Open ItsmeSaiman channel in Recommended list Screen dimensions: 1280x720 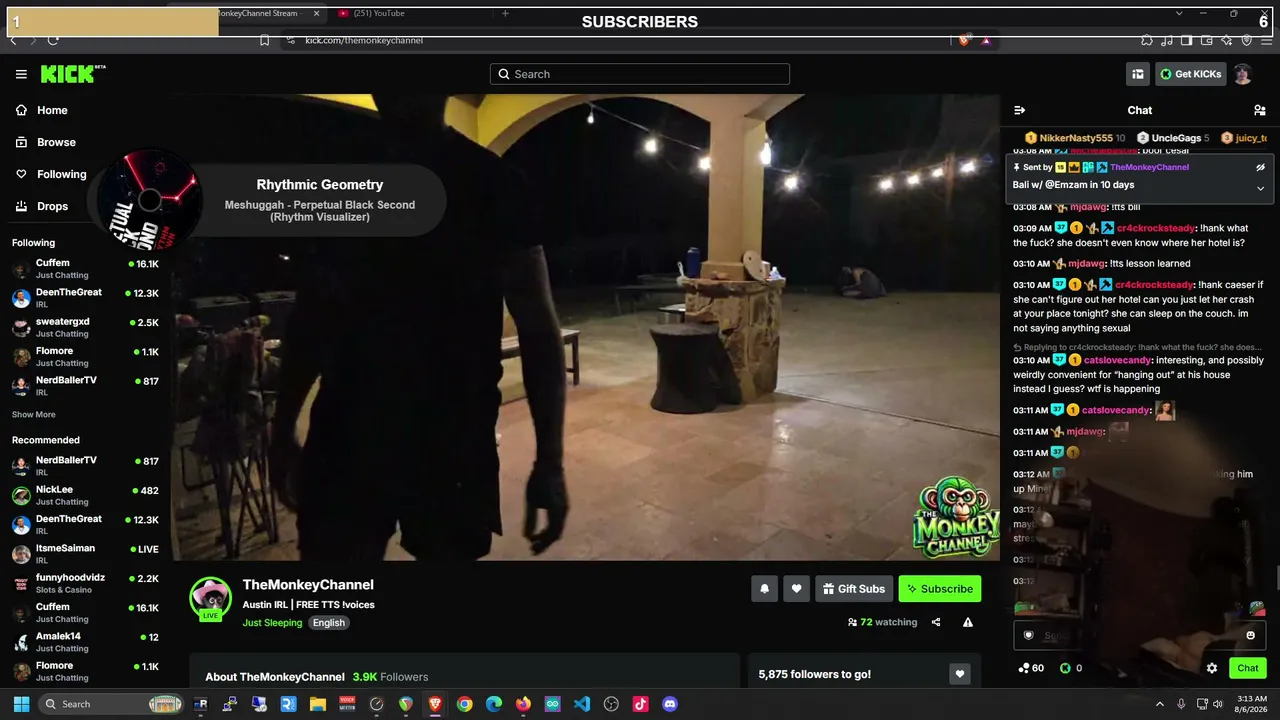(85, 554)
